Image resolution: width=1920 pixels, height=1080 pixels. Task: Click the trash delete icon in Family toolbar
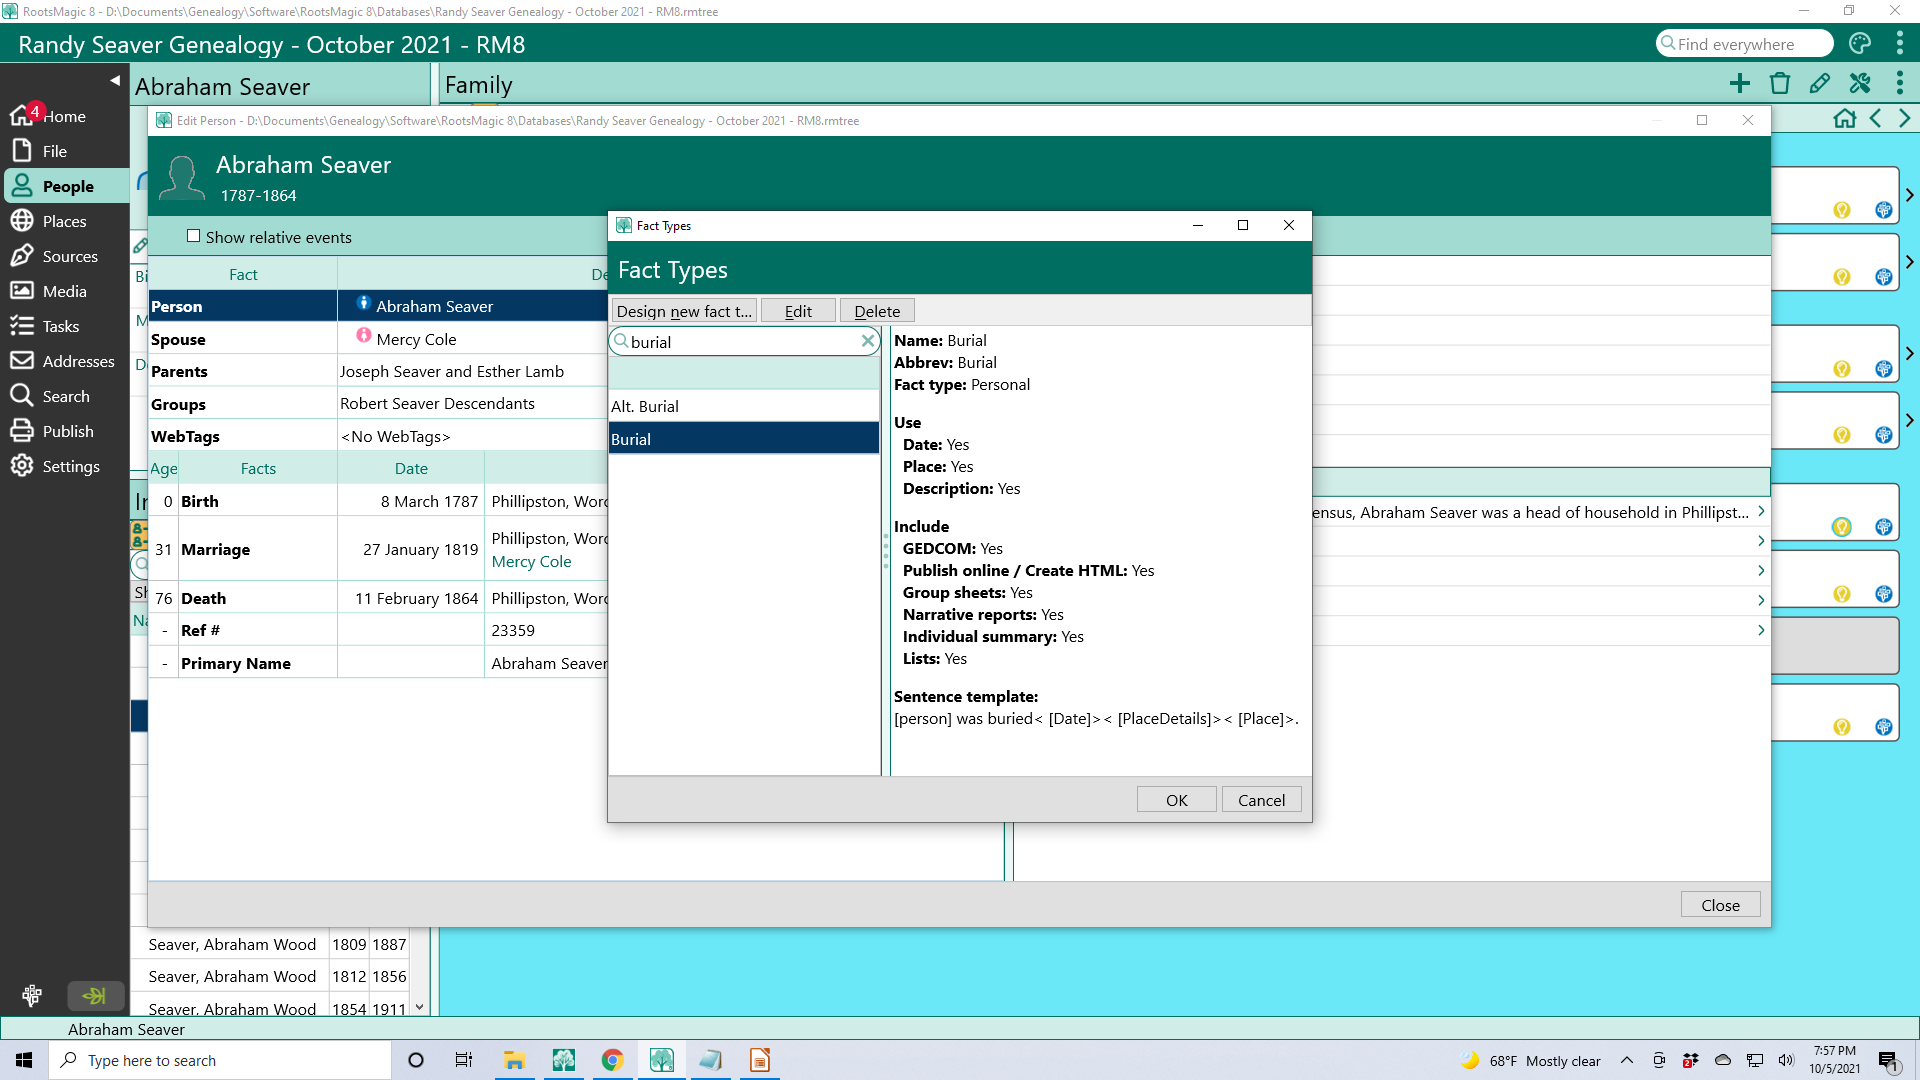coord(1780,84)
